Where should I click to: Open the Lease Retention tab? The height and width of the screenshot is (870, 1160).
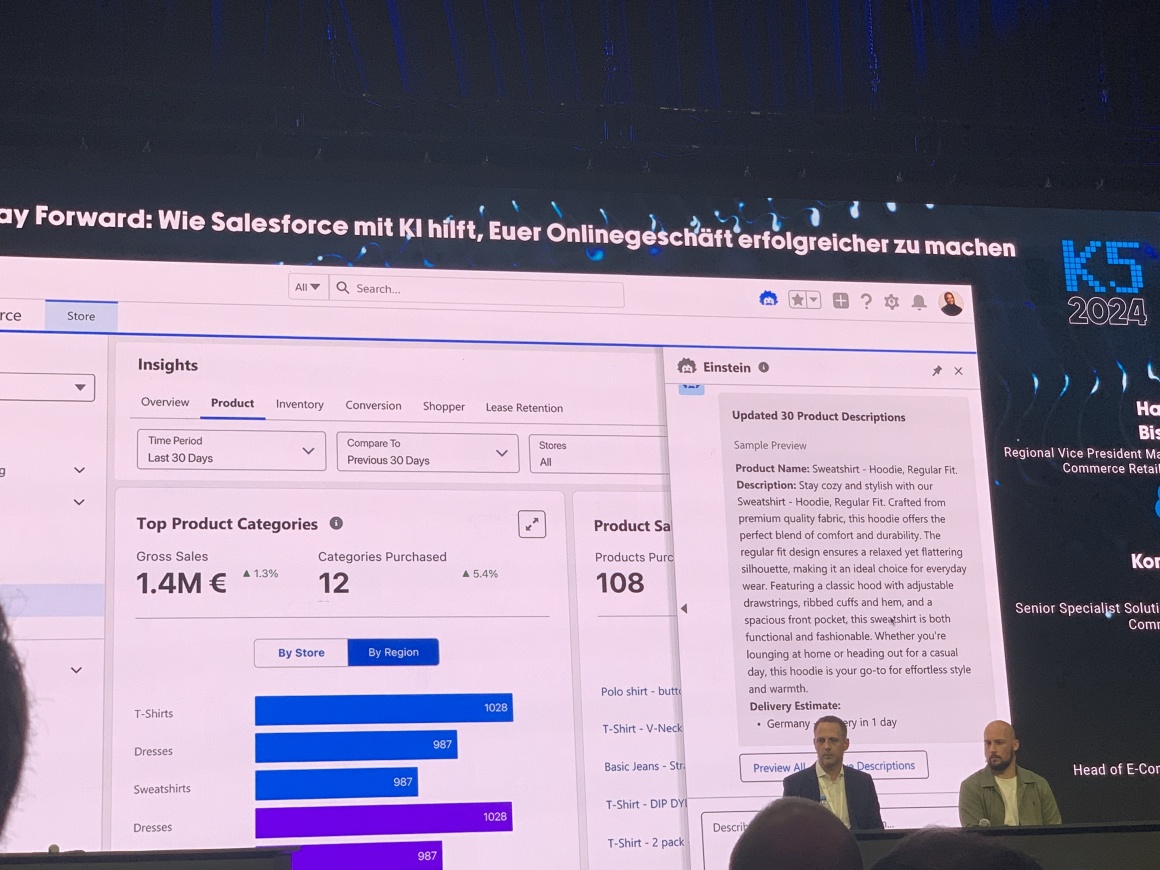pyautogui.click(x=524, y=408)
